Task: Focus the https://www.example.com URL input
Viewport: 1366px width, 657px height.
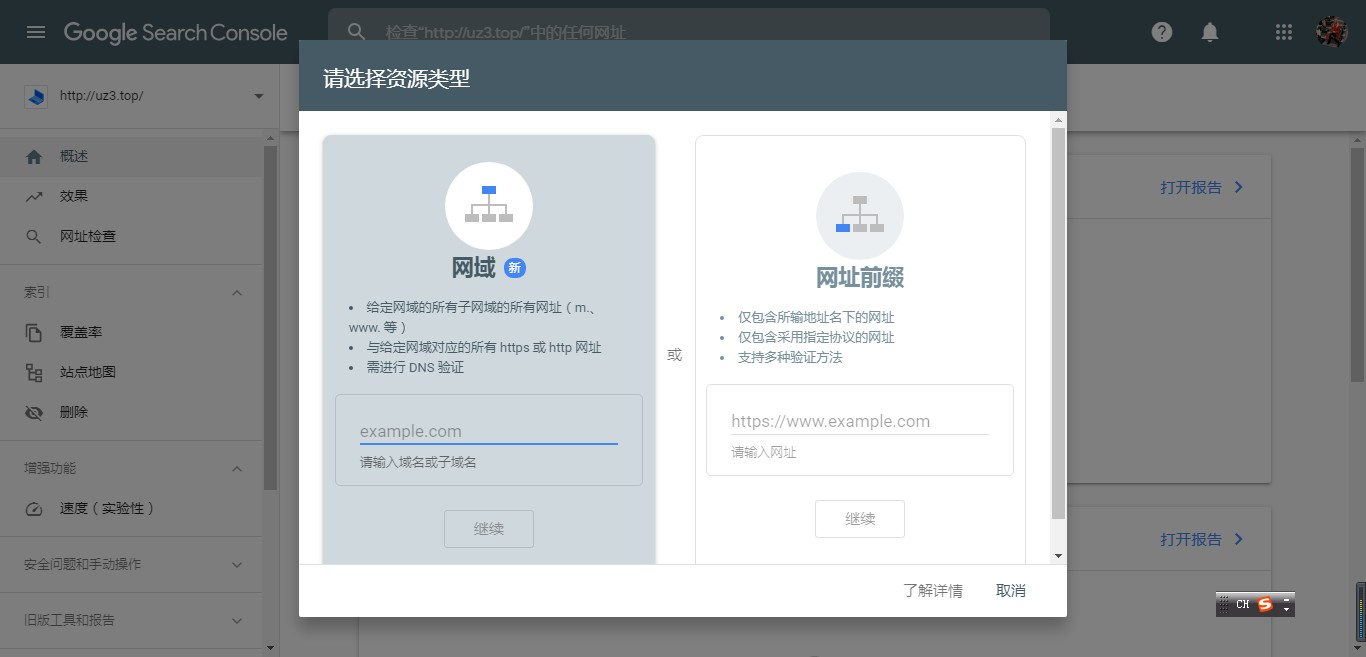Action: (x=860, y=422)
